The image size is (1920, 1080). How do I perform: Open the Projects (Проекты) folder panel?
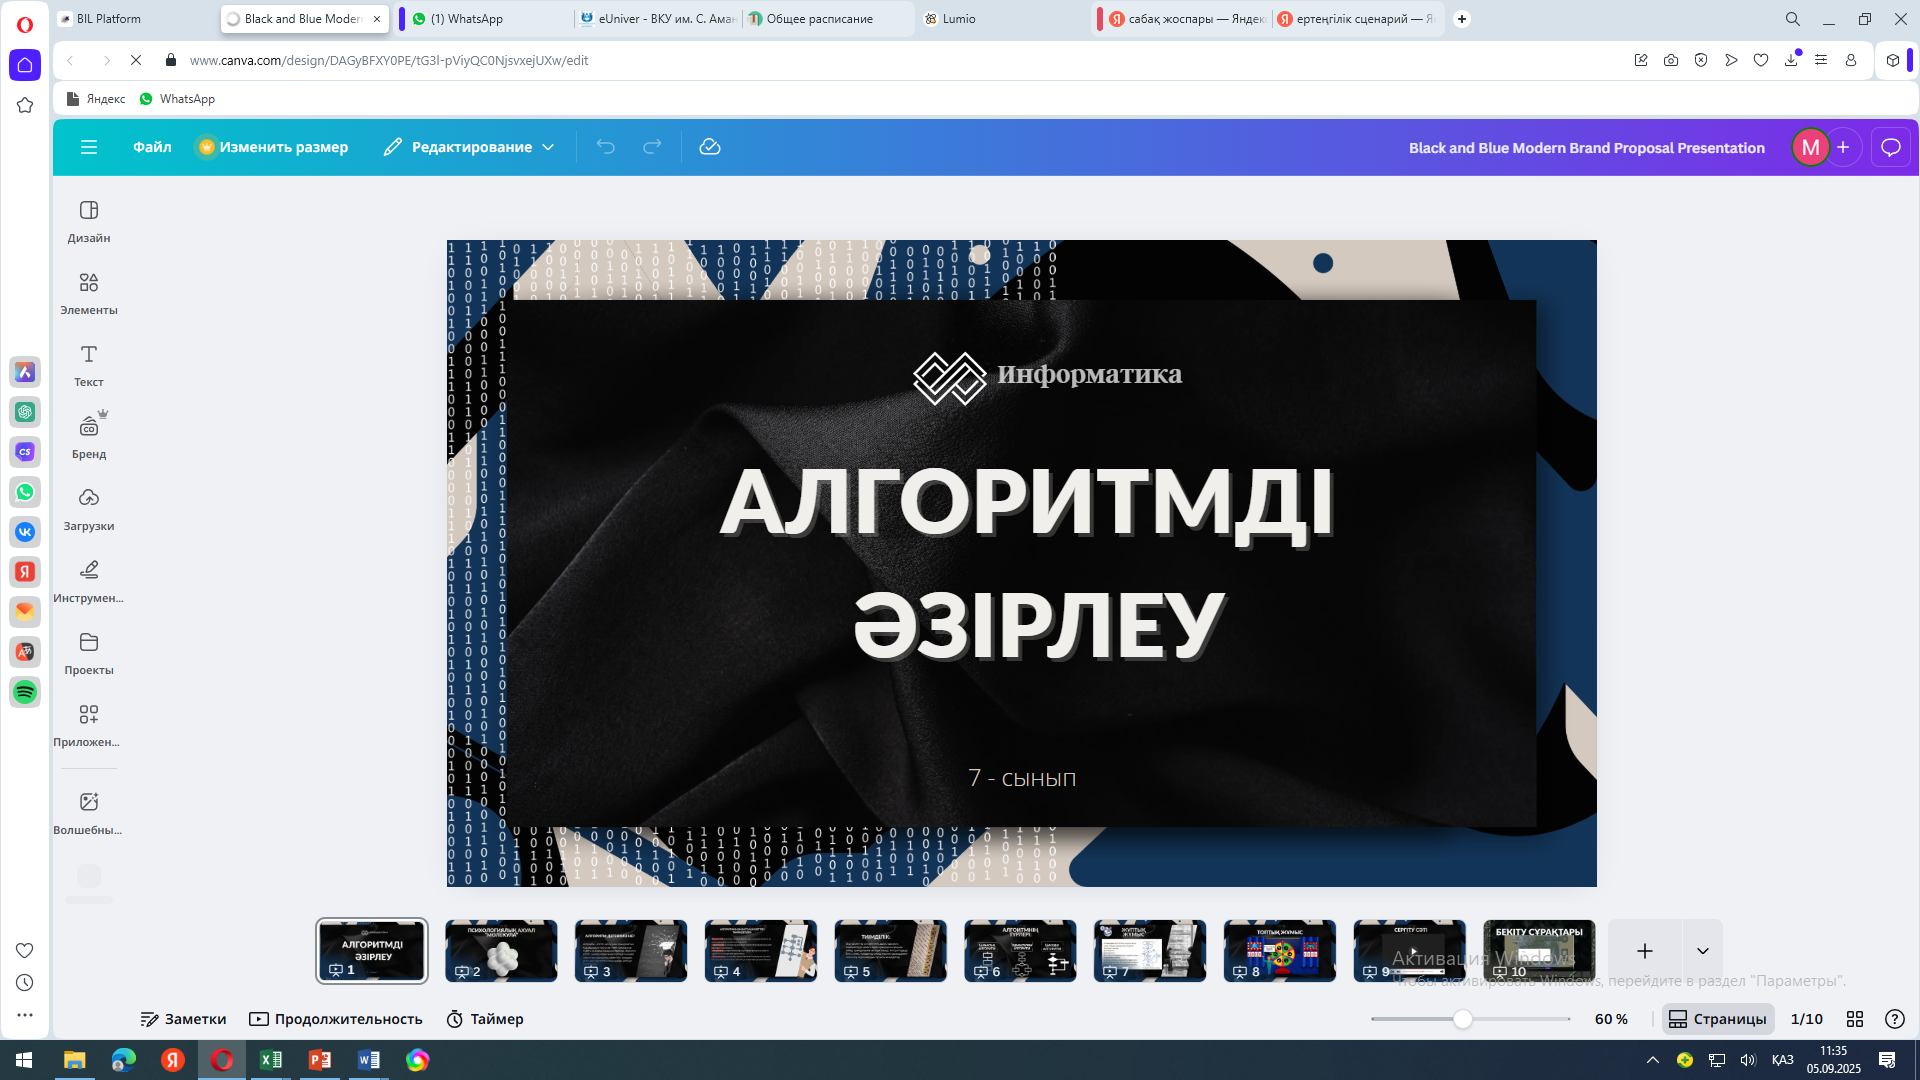tap(89, 653)
